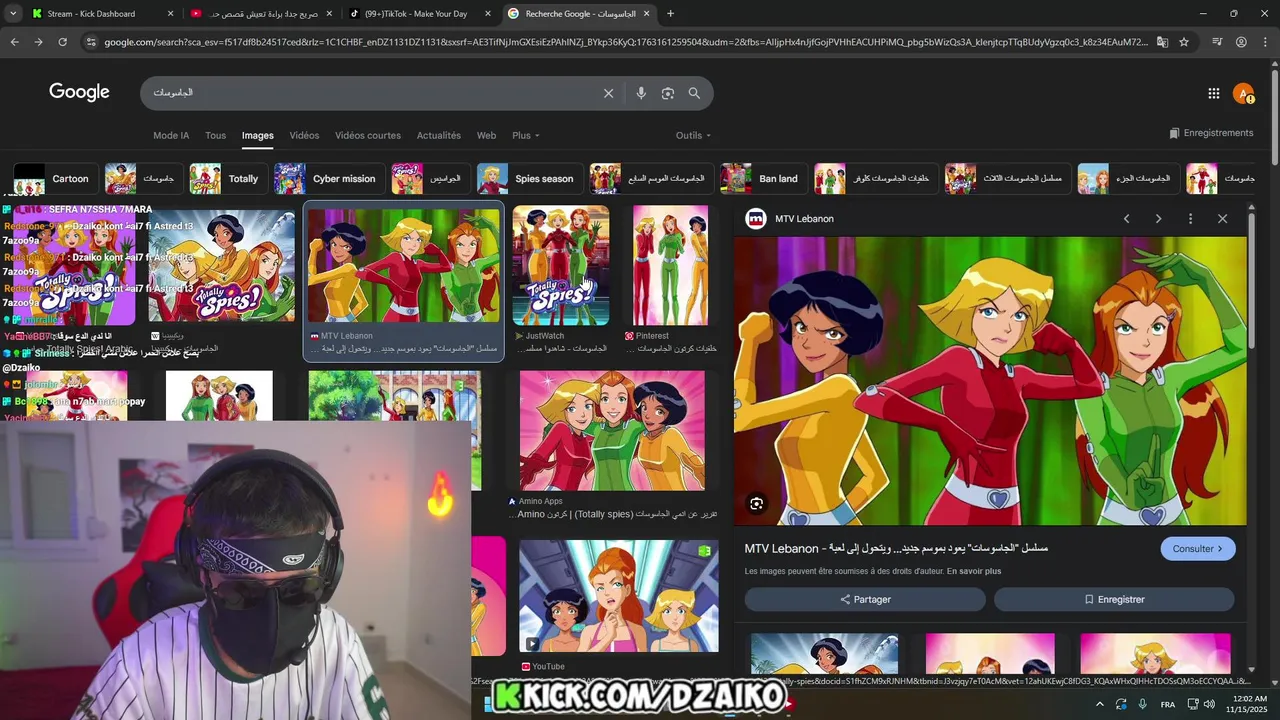Go forward in browser history
The height and width of the screenshot is (720, 1280).
(38, 42)
